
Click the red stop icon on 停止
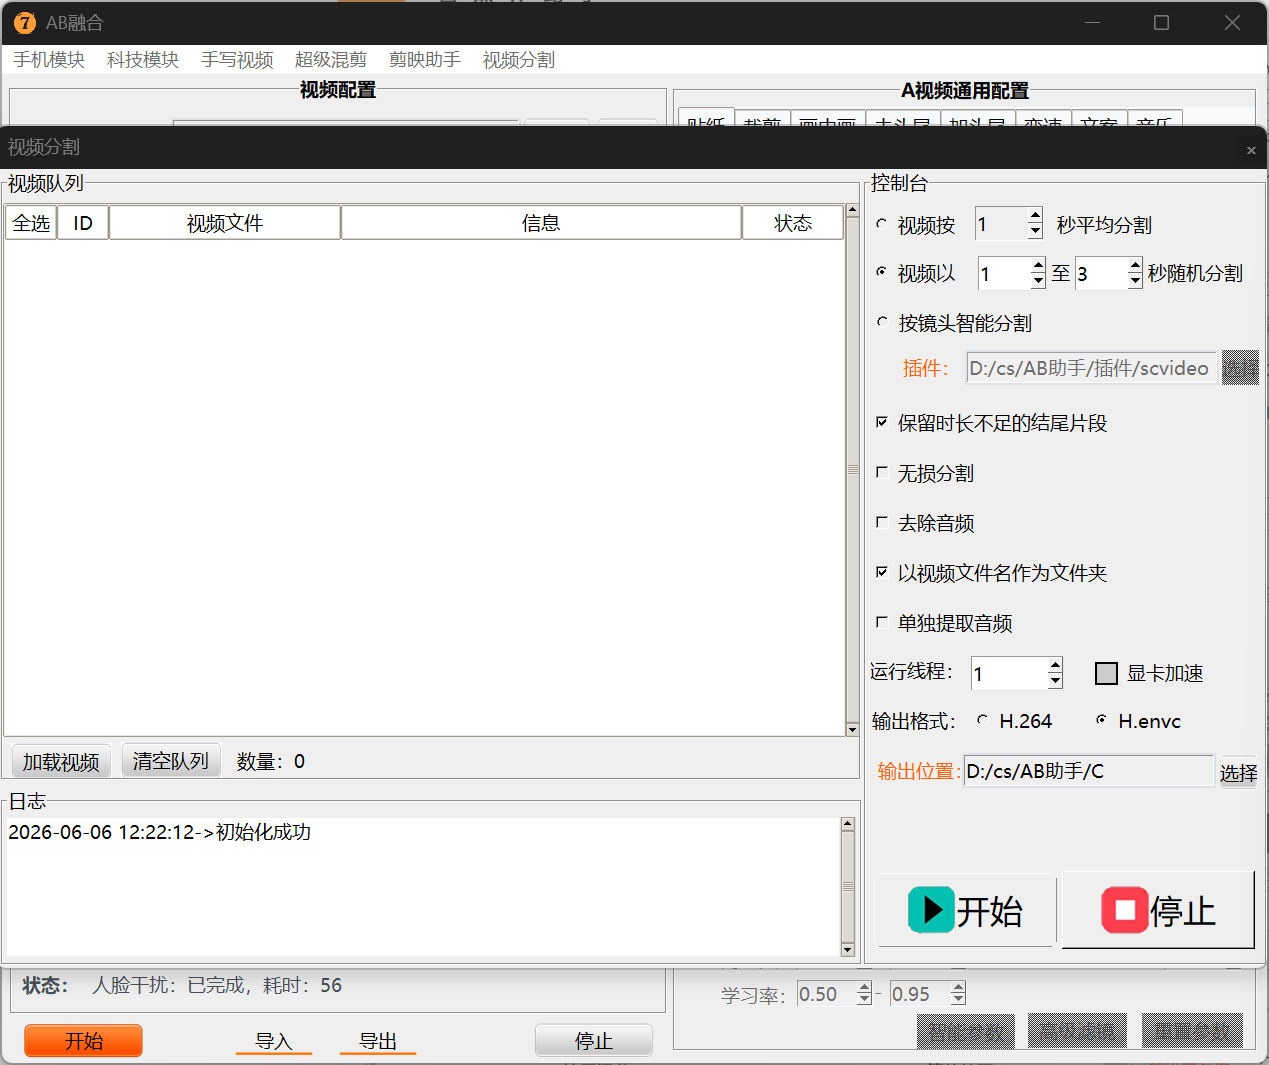coord(1125,910)
